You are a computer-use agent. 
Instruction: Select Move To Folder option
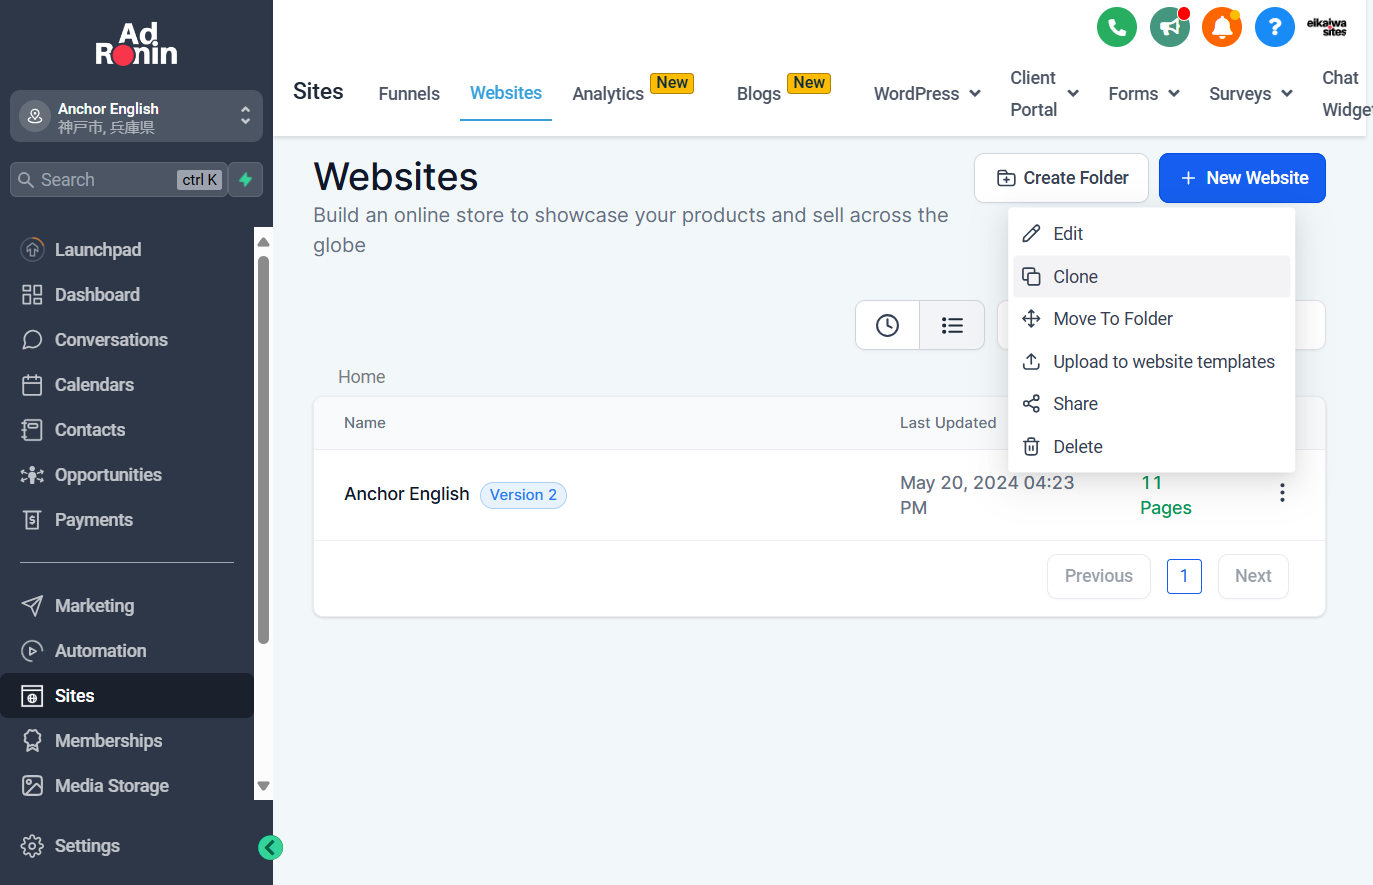1152,319
